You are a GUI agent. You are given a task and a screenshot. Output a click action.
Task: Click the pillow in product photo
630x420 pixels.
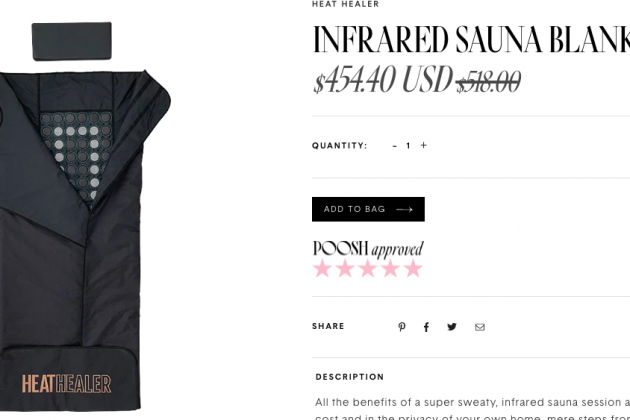click(x=72, y=41)
